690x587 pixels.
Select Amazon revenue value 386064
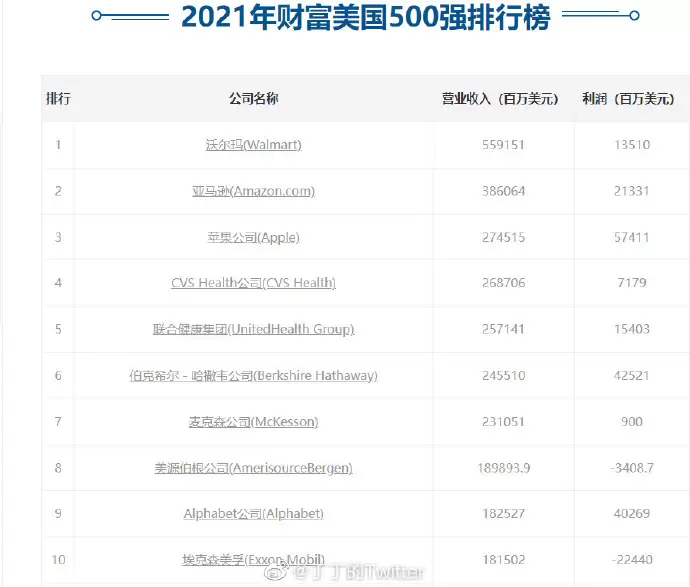tap(503, 191)
